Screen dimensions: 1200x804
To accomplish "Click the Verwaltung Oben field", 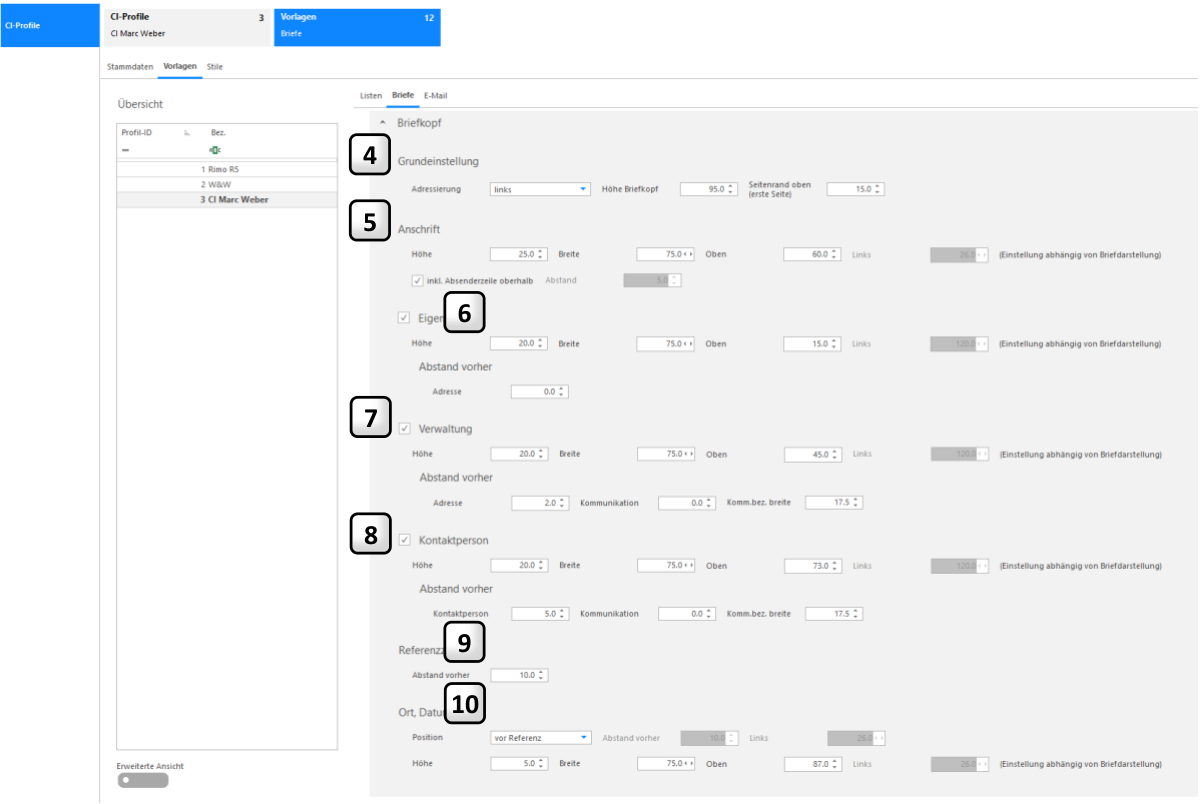I will point(813,454).
